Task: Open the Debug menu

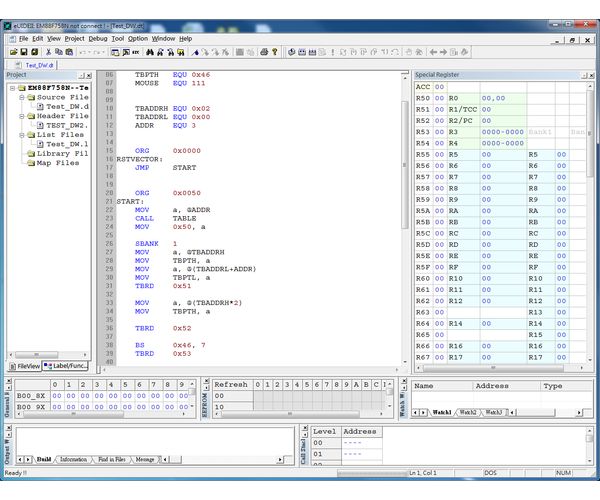Action: pos(98,38)
